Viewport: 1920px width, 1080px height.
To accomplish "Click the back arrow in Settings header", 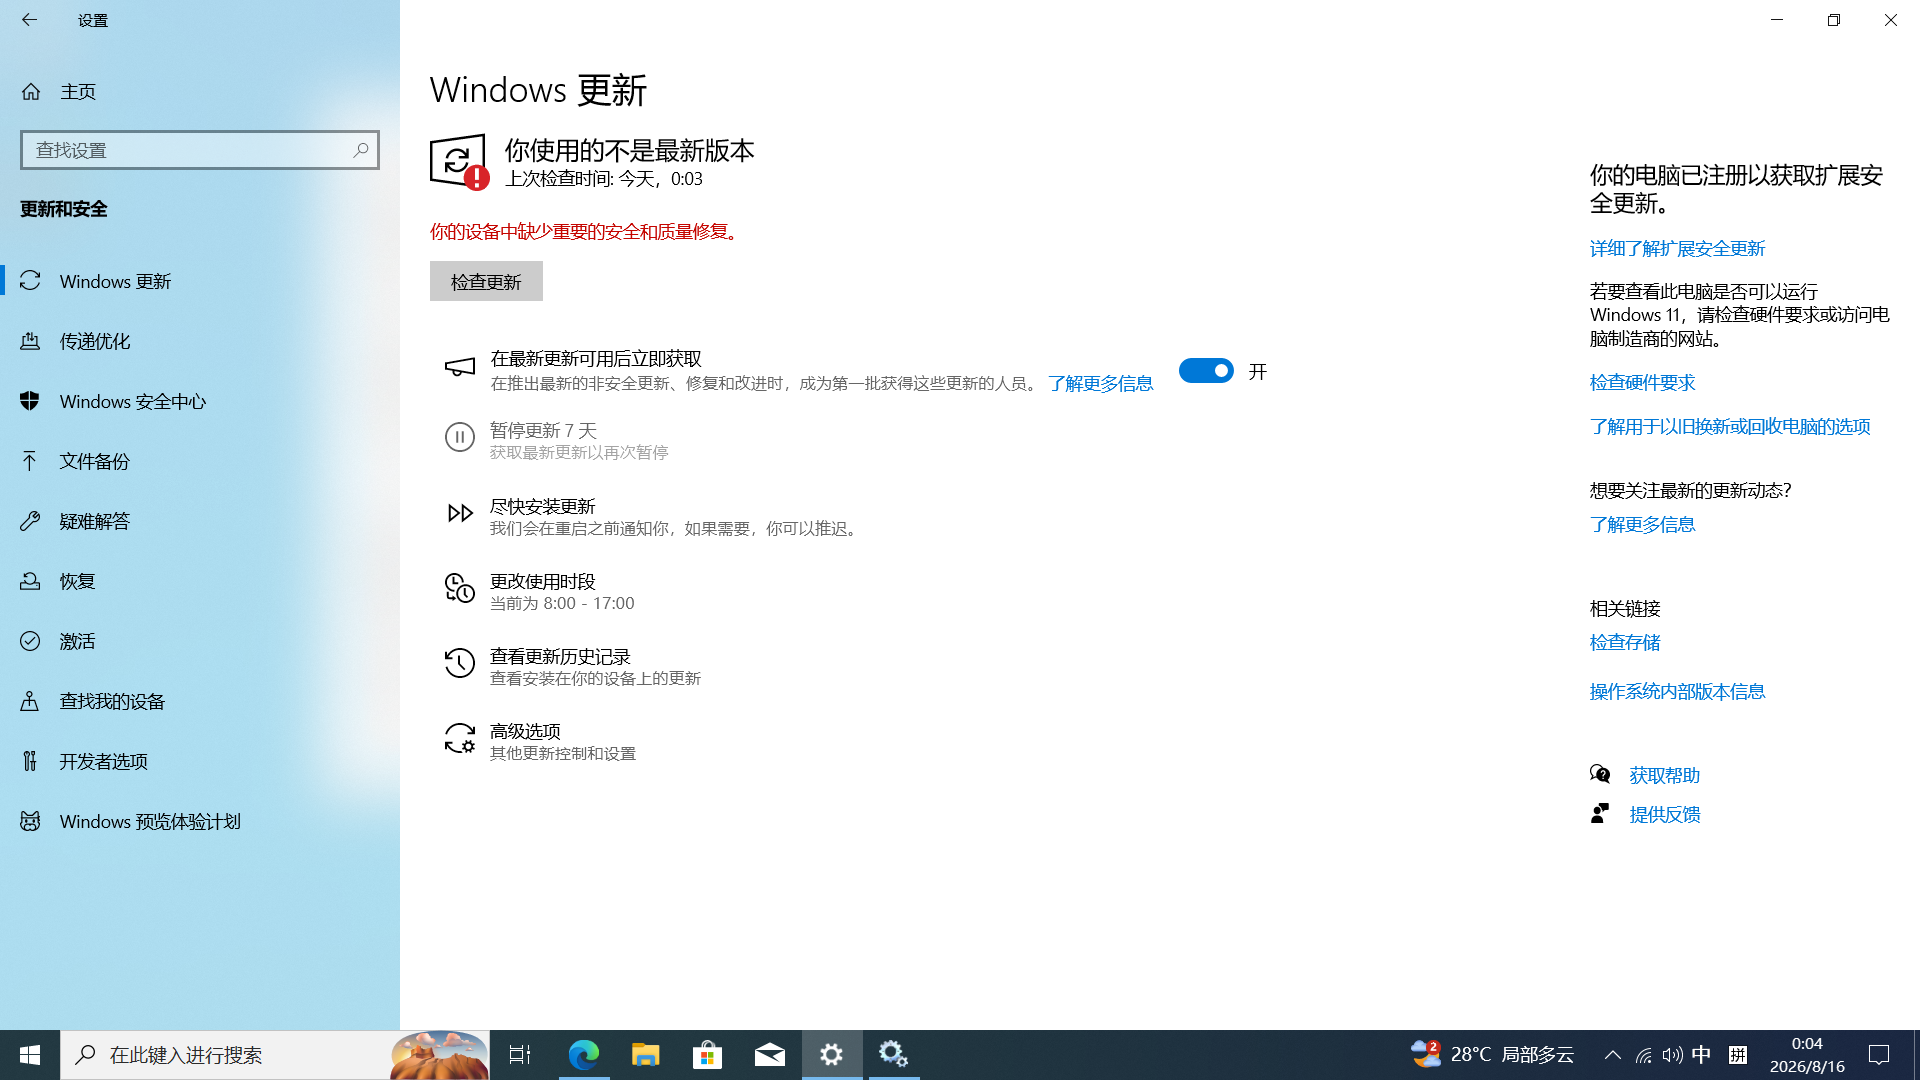I will [29, 20].
